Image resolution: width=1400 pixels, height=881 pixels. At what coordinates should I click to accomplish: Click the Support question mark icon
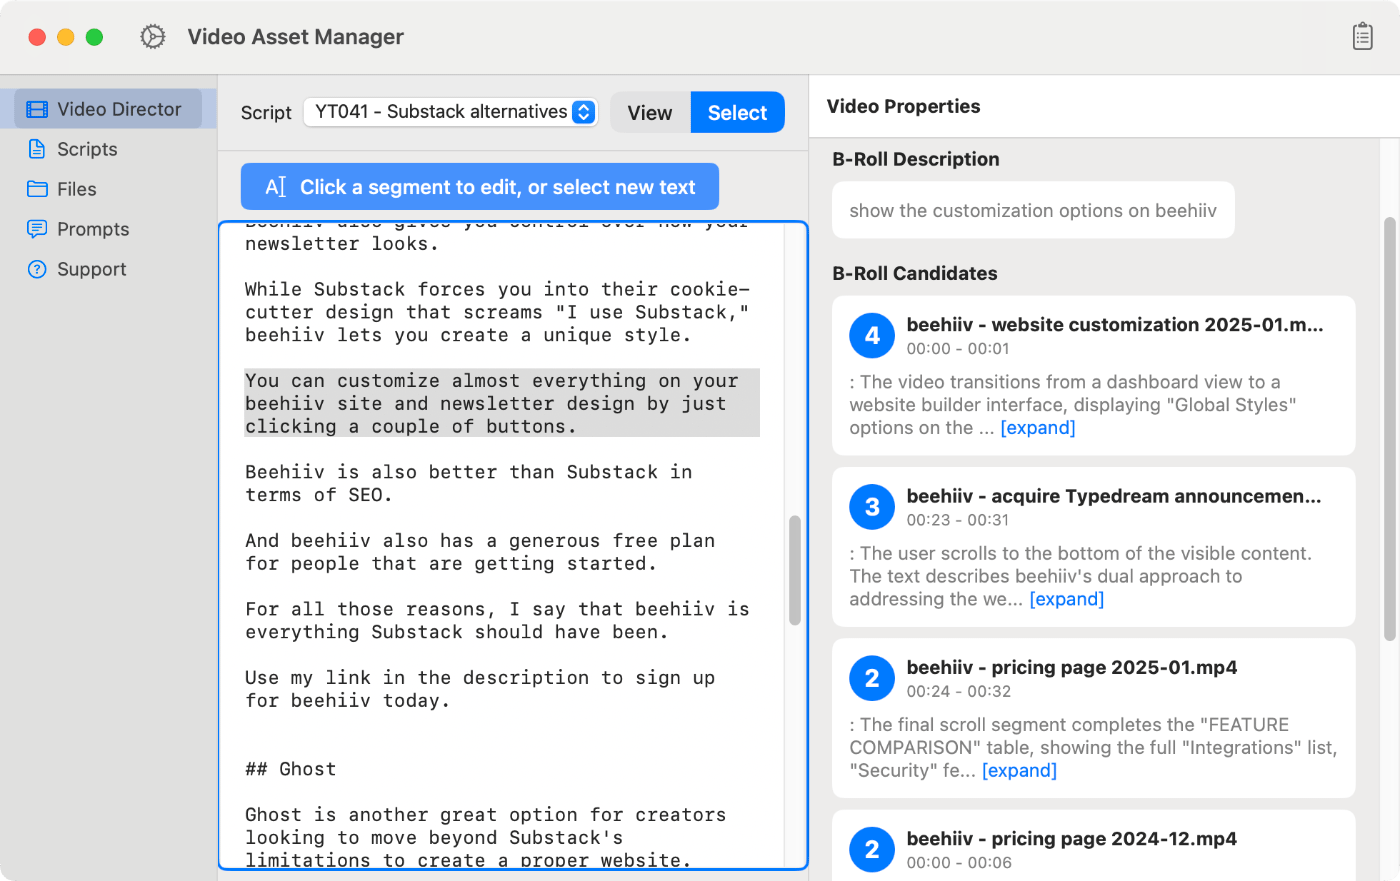[x=37, y=269]
